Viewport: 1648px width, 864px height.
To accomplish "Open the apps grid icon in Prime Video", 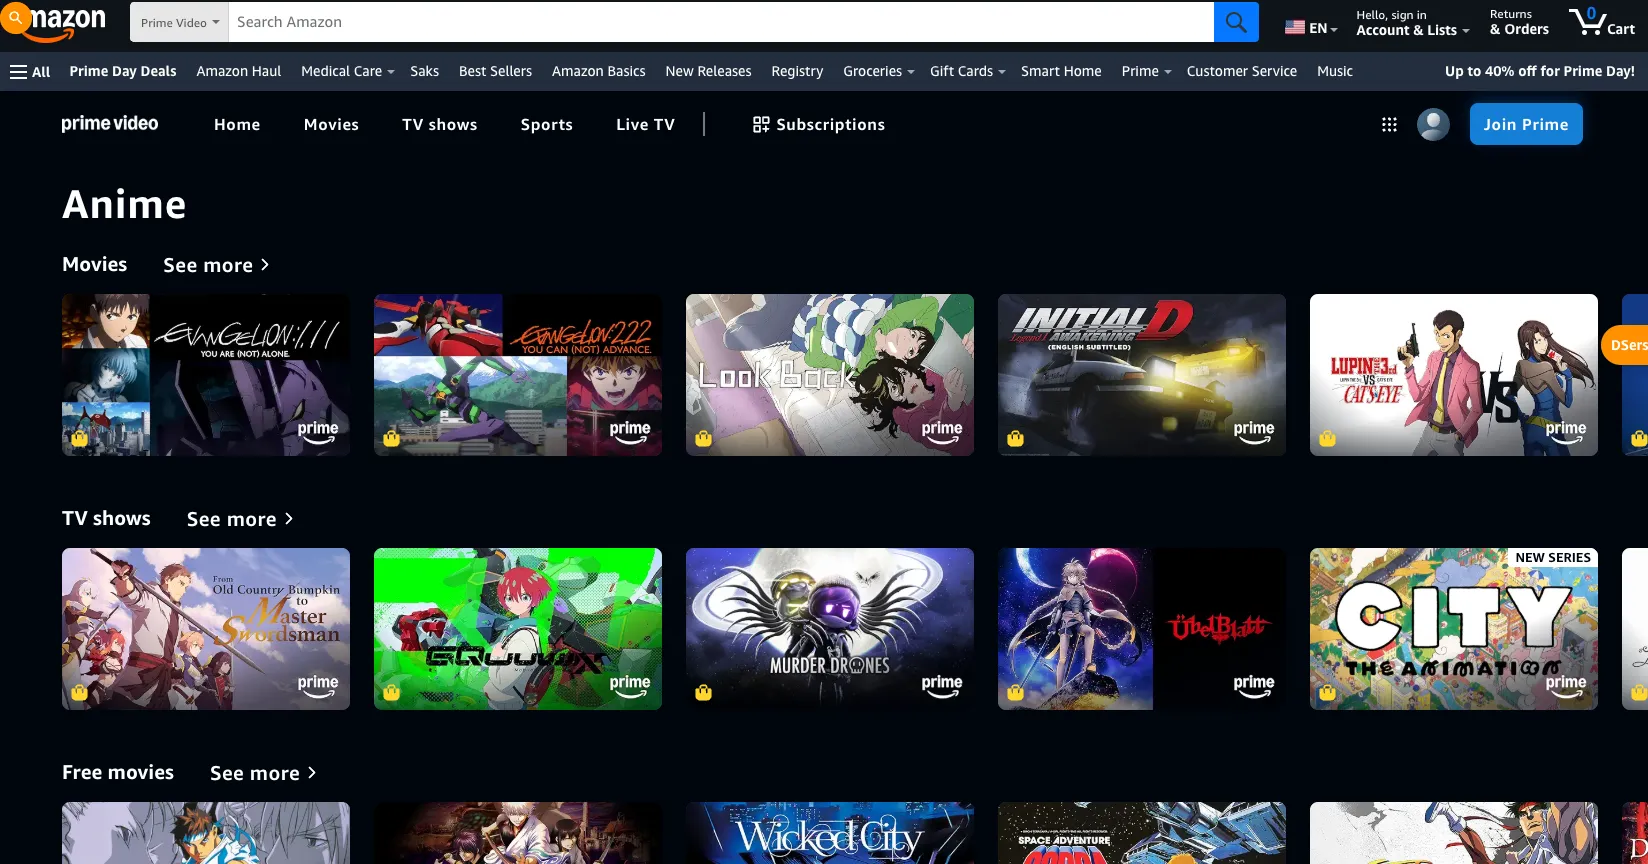I will tap(1389, 125).
